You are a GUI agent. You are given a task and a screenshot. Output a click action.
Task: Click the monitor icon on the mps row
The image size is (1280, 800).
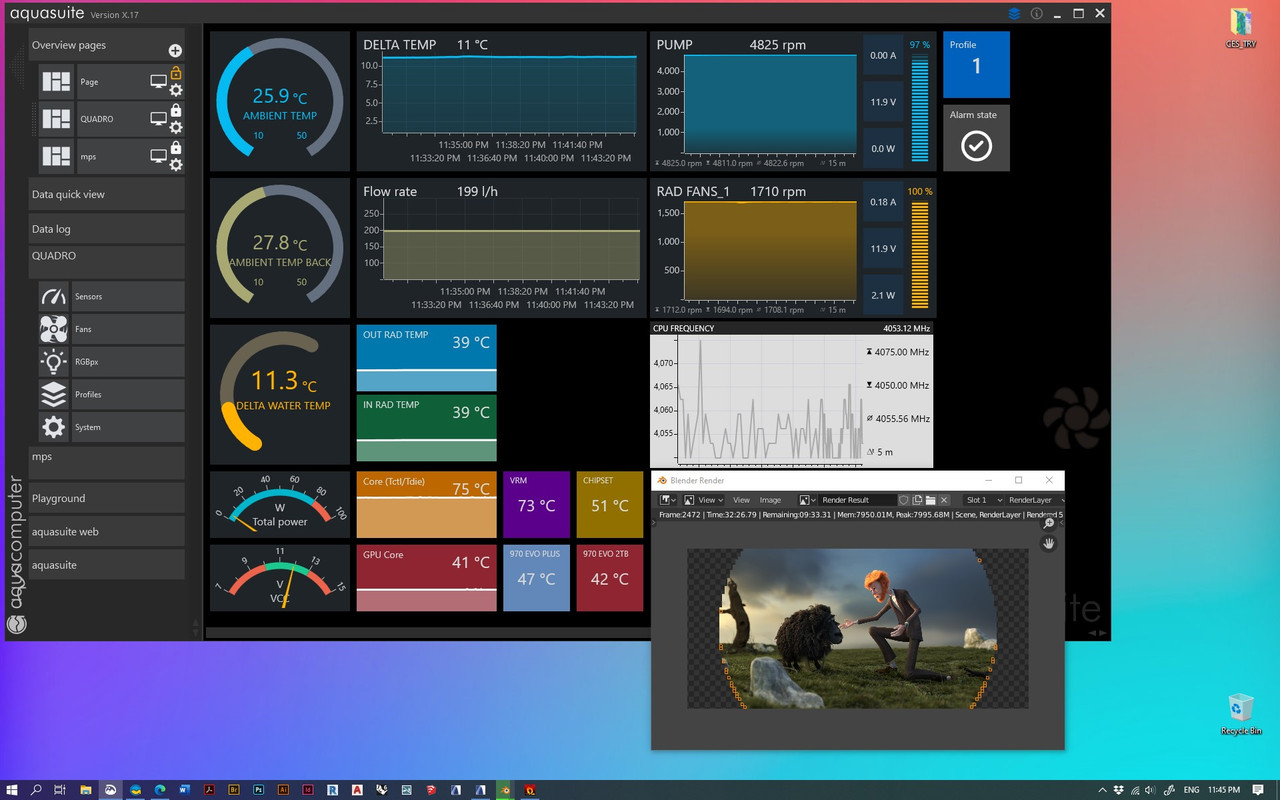(158, 155)
